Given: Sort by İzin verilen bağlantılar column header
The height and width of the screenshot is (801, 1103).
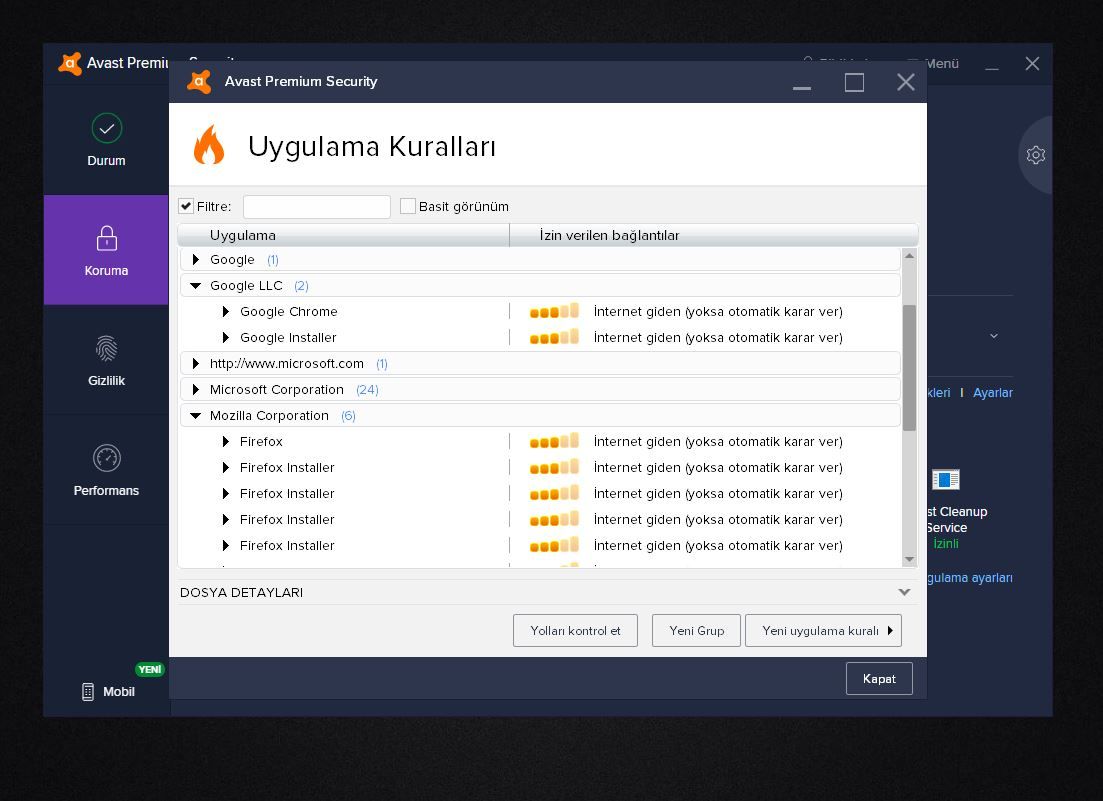Looking at the screenshot, I should tap(714, 236).
